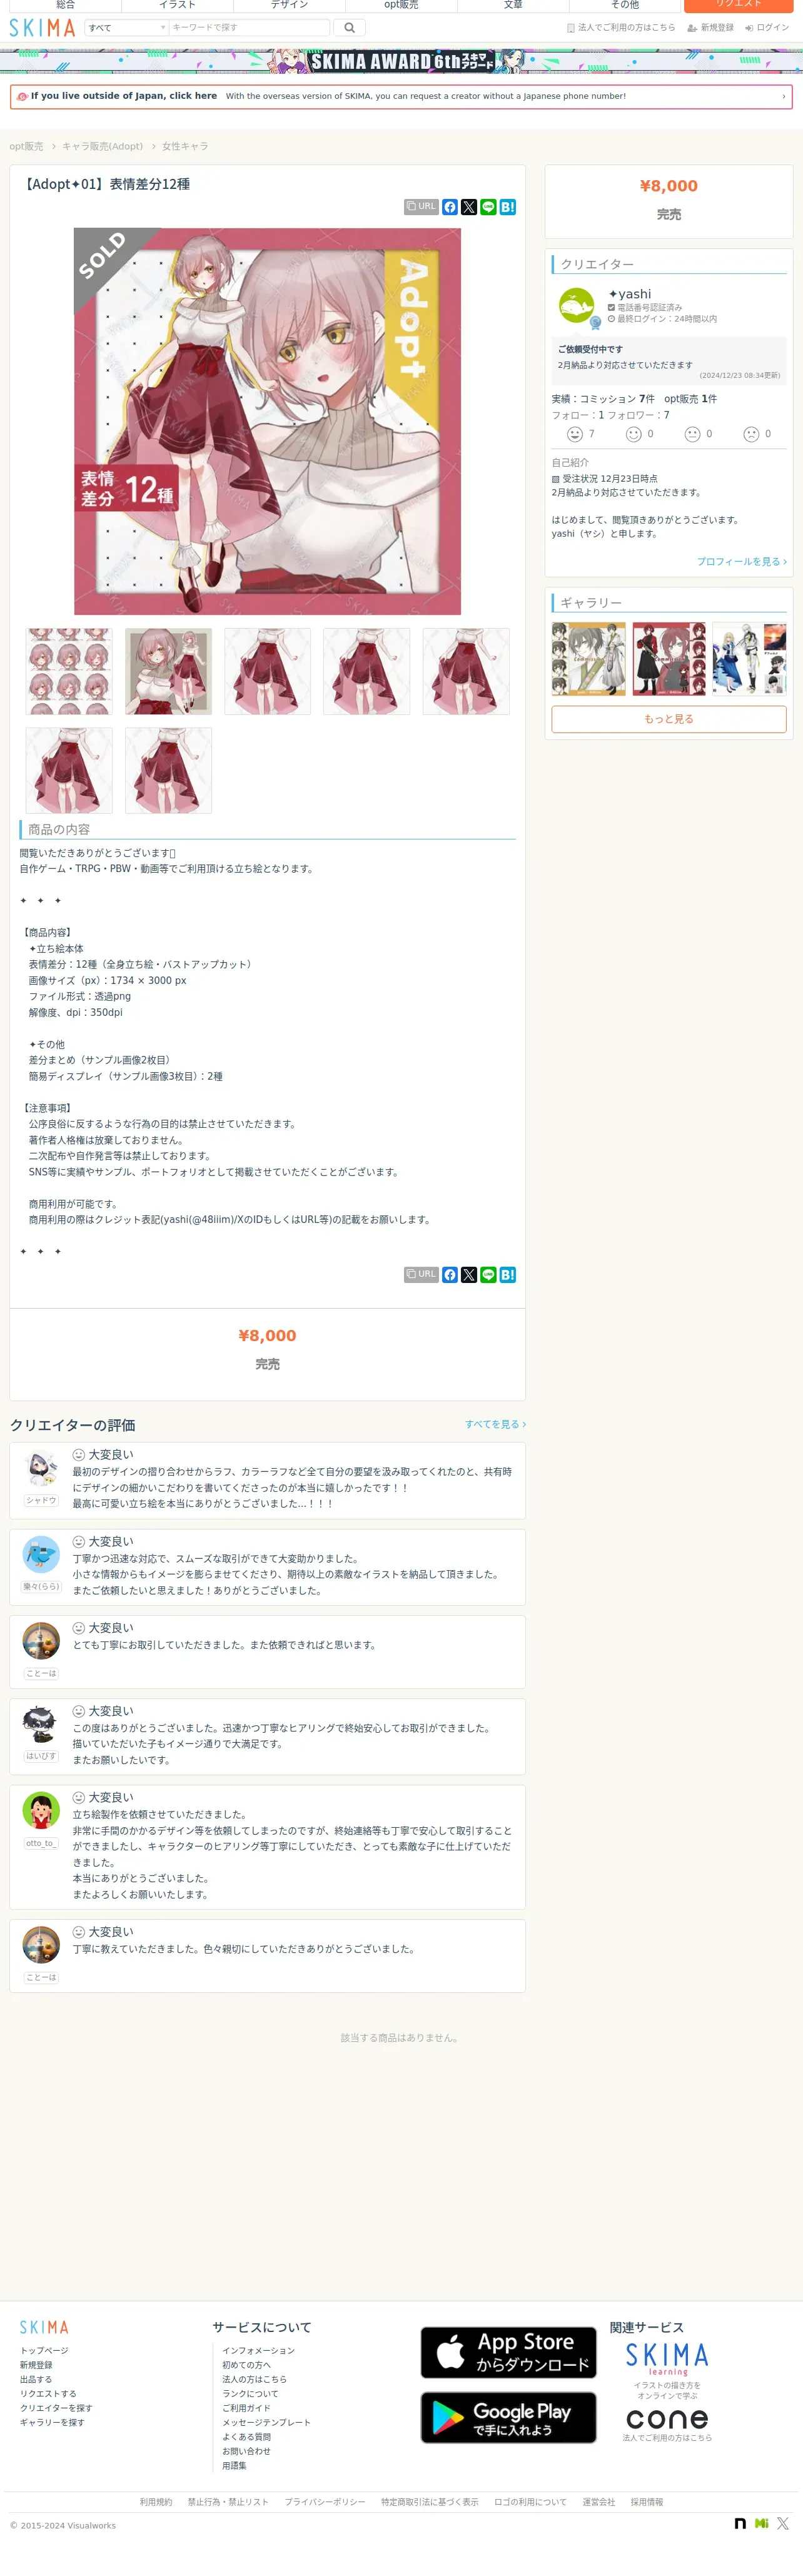803x2576 pixels.
Task: Copy URL using bottom URL button
Action: click(x=421, y=1274)
